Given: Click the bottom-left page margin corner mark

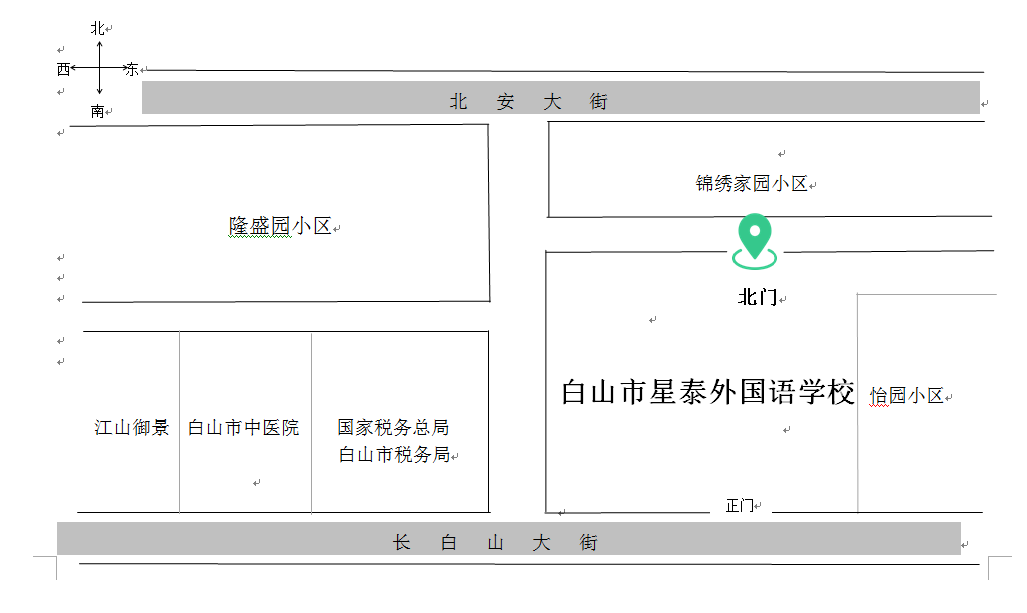Looking at the screenshot, I should click(50, 566).
